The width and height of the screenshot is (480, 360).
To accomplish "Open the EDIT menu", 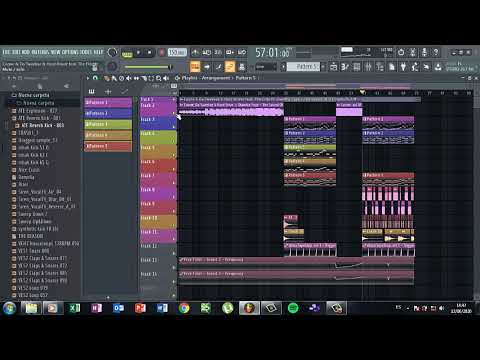I will (x=17, y=52).
